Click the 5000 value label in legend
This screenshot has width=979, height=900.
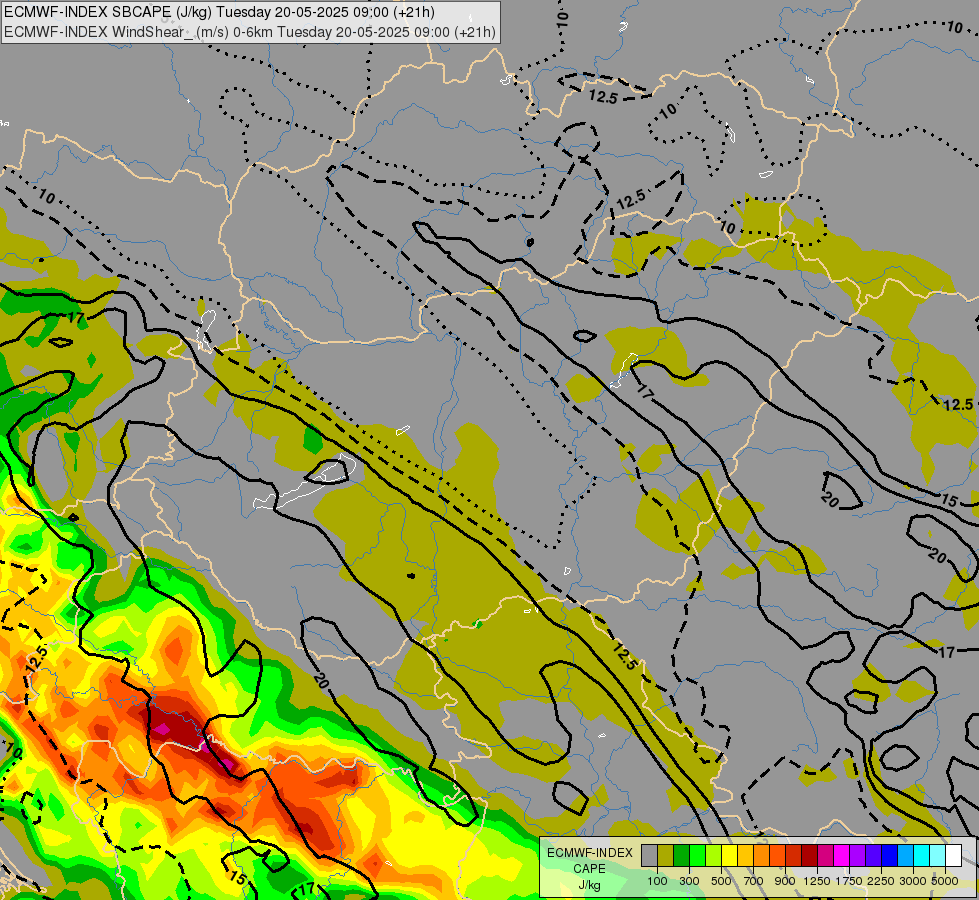[945, 881]
